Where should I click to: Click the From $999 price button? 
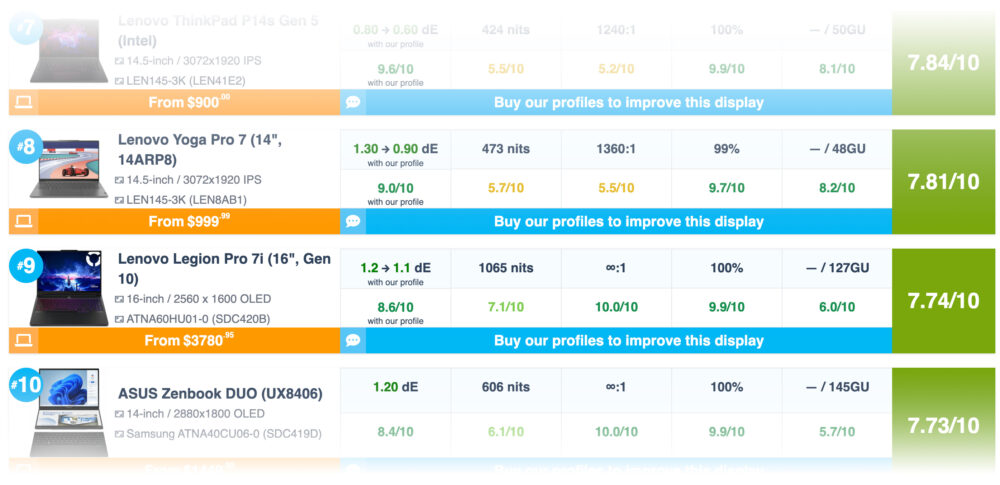tap(189, 221)
